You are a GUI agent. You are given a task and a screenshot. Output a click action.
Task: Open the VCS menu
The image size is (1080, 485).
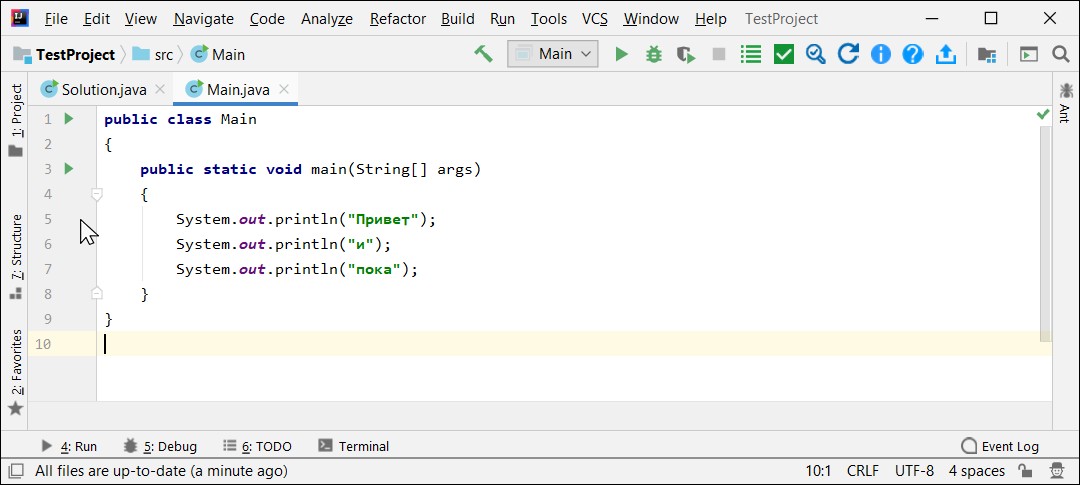(x=594, y=19)
